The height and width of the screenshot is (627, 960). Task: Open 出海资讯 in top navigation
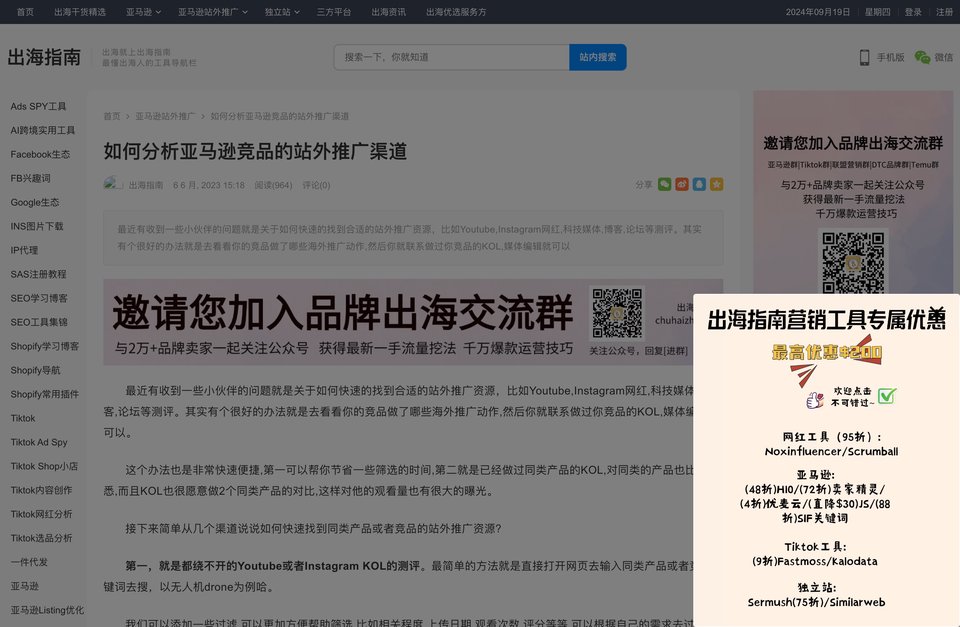pos(388,12)
